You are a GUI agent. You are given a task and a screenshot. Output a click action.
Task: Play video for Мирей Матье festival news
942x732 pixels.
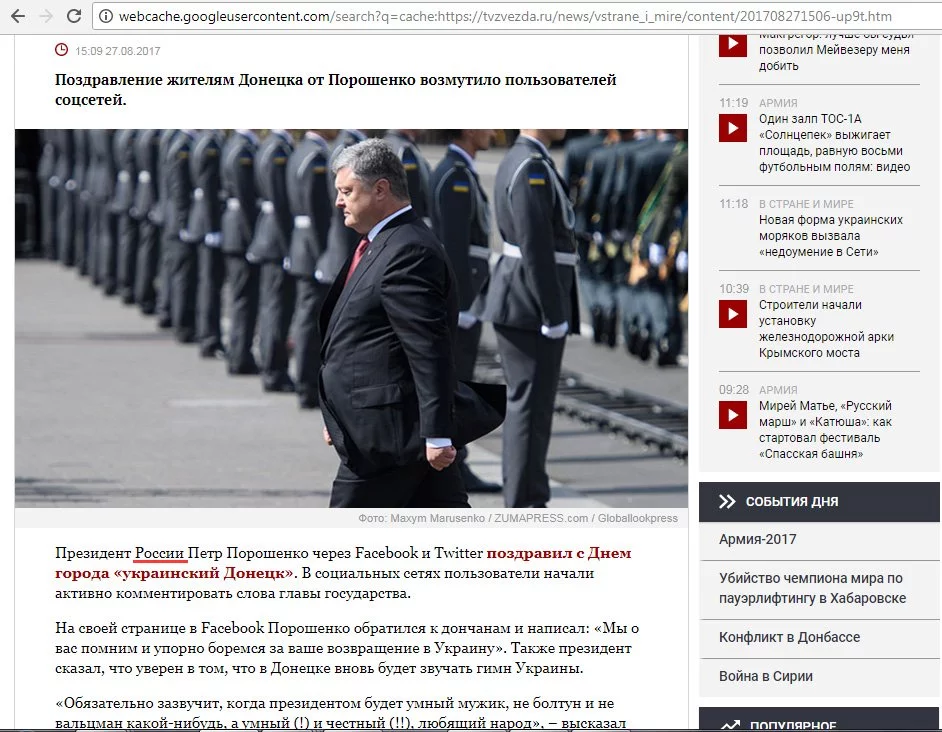coord(732,415)
